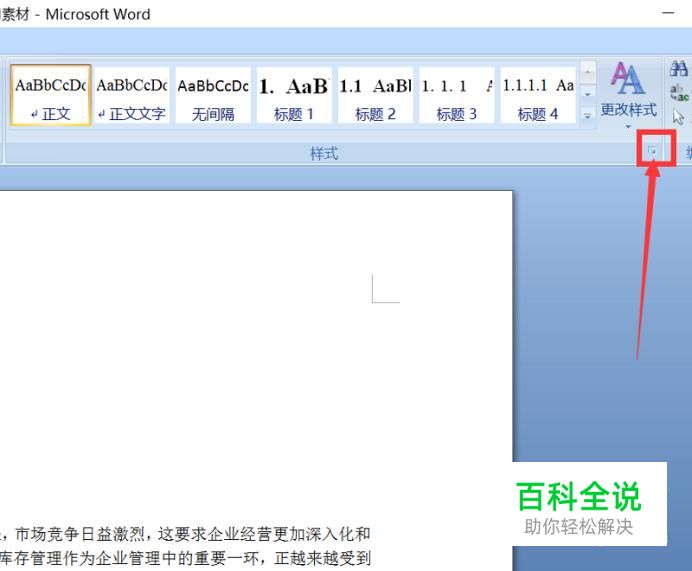
Task: Apply the 标题 1 heading style
Action: point(294,95)
